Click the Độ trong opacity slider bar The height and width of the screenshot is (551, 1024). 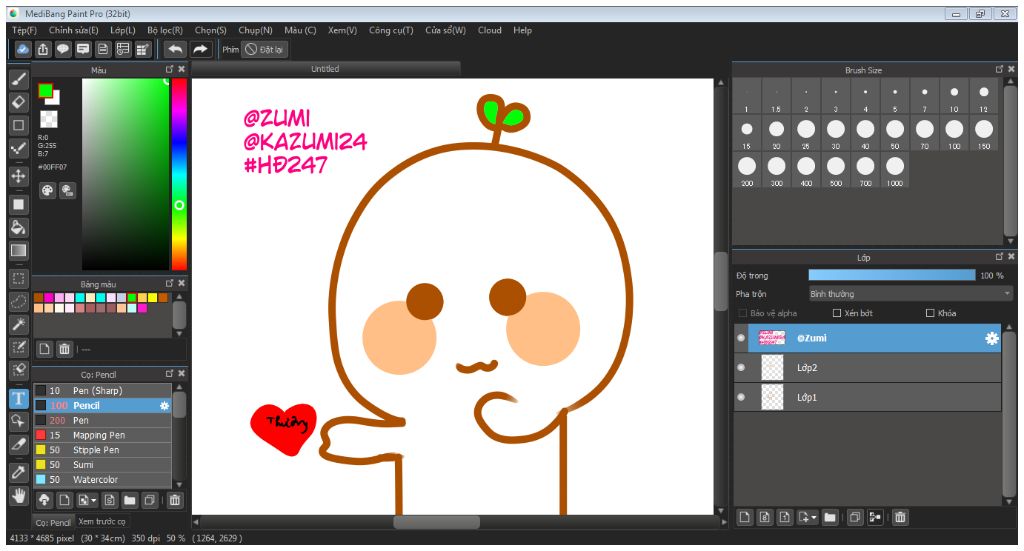pyautogui.click(x=891, y=276)
